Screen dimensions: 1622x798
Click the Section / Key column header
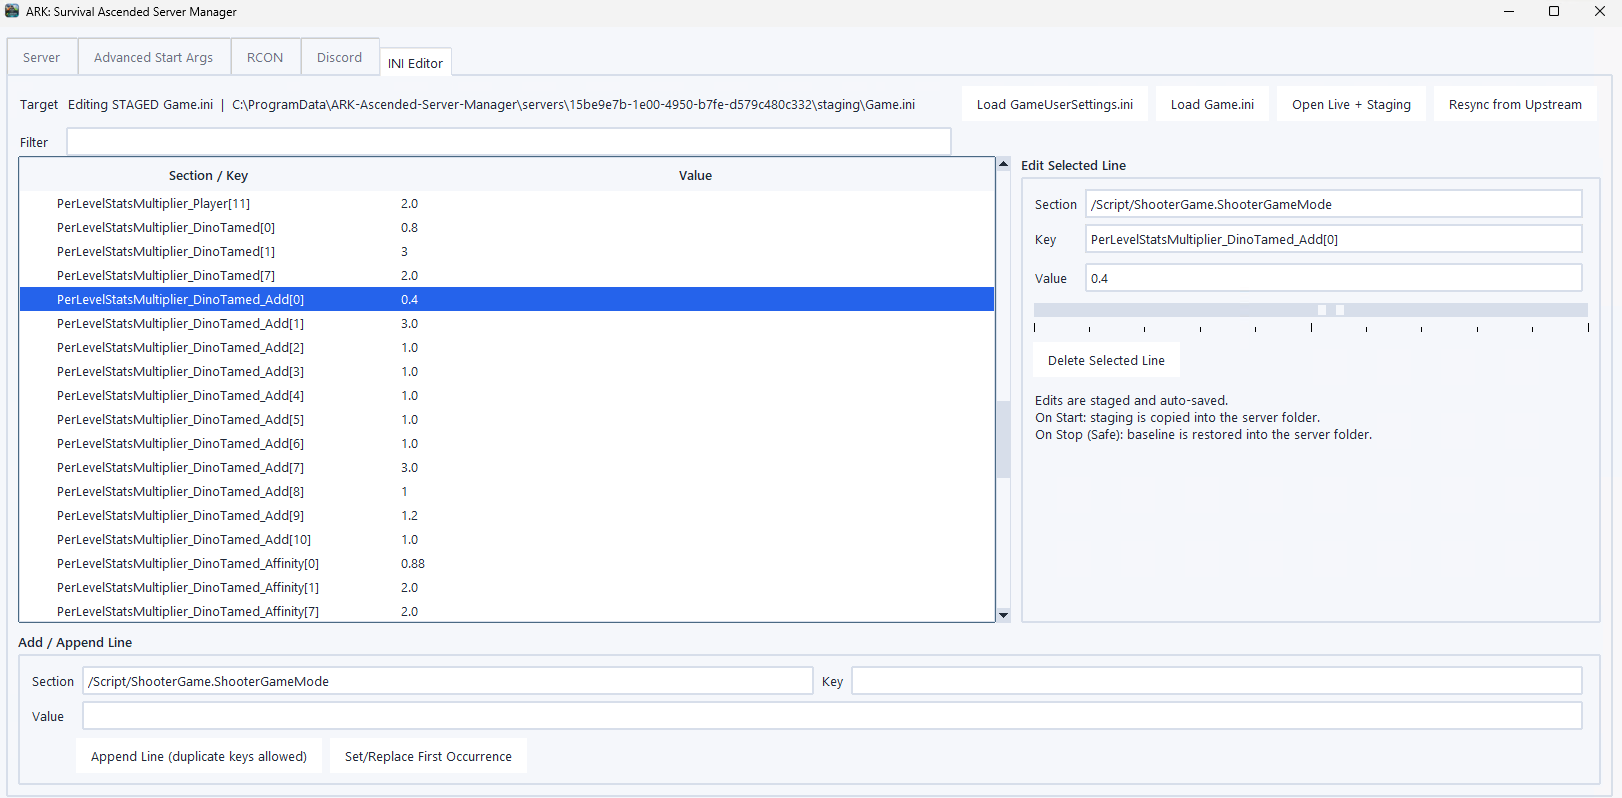[x=208, y=175]
